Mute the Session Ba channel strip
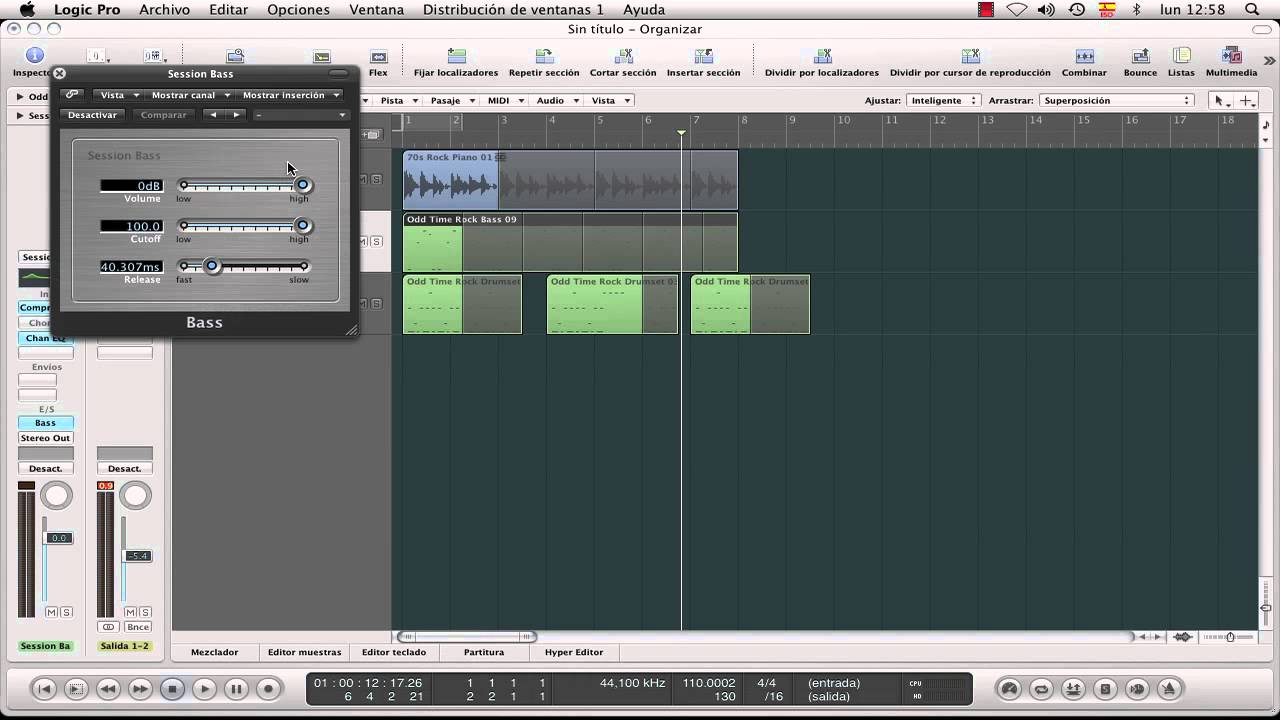This screenshot has height=720, width=1280. tap(52, 612)
